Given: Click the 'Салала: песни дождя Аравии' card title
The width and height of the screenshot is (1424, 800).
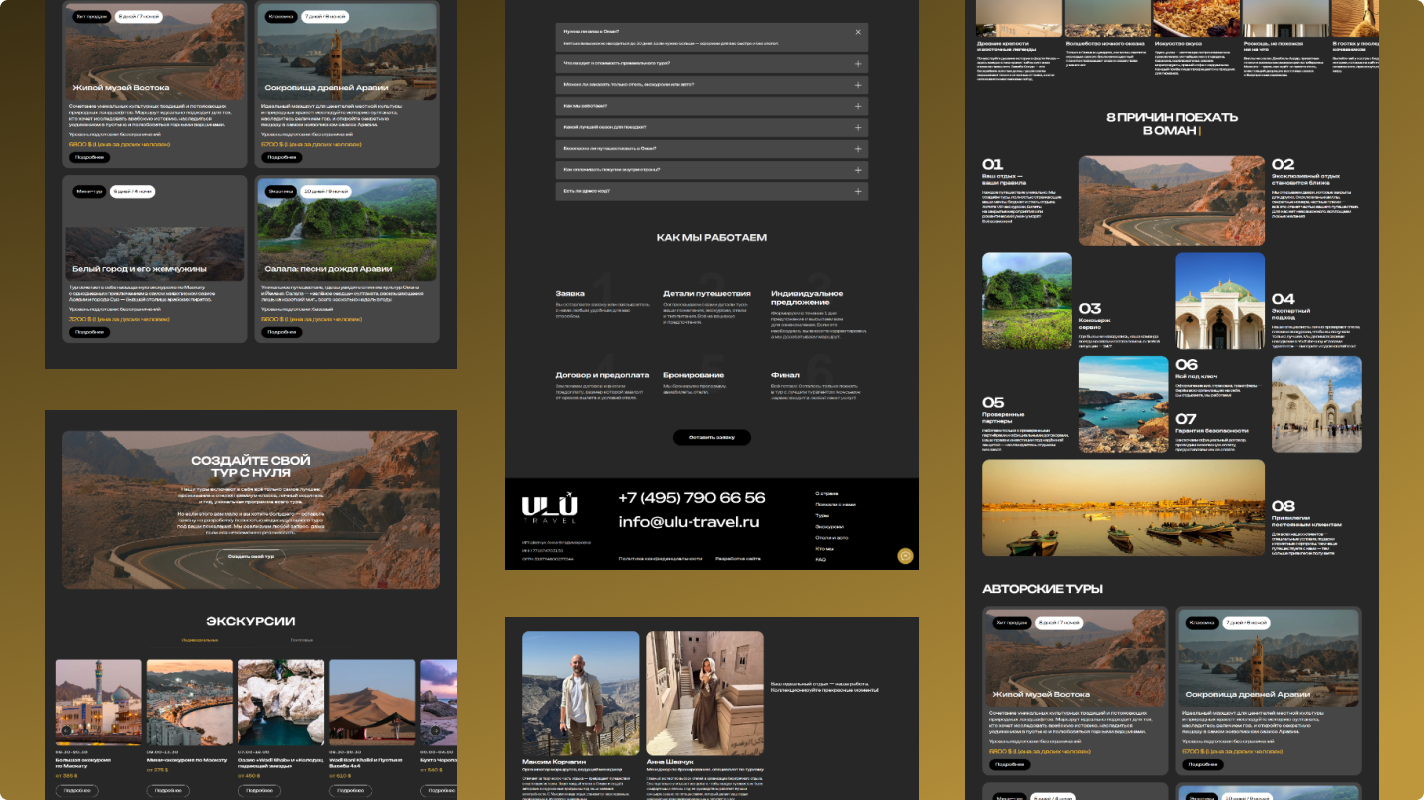Looking at the screenshot, I should [x=330, y=269].
